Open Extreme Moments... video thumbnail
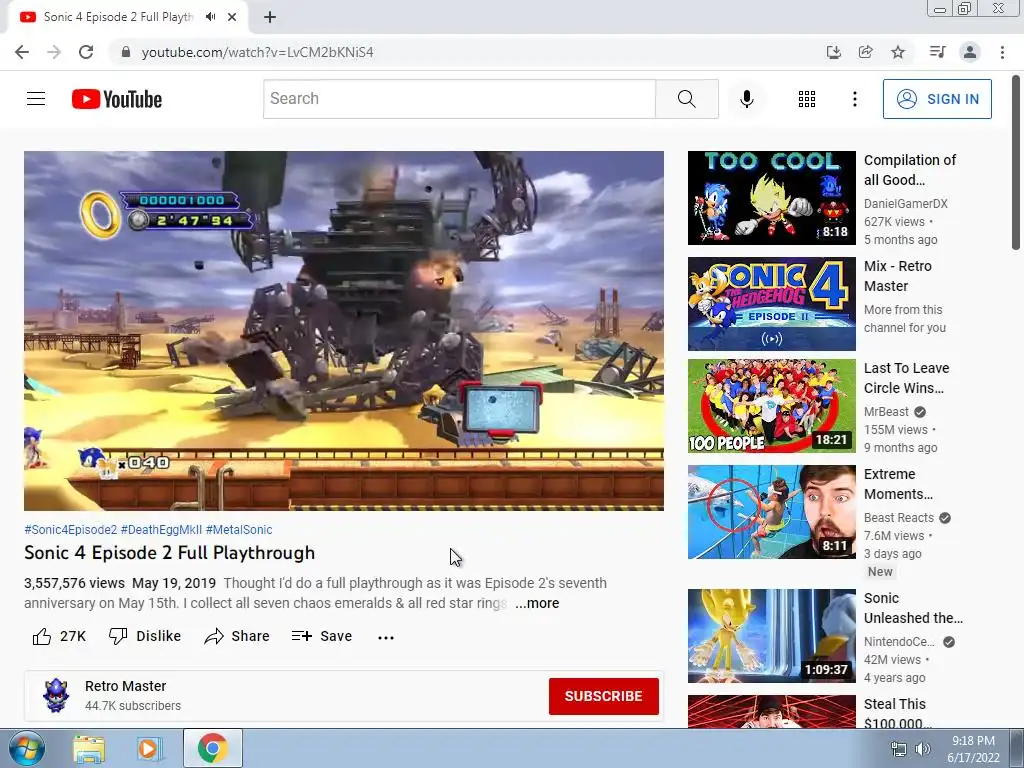 click(x=771, y=512)
